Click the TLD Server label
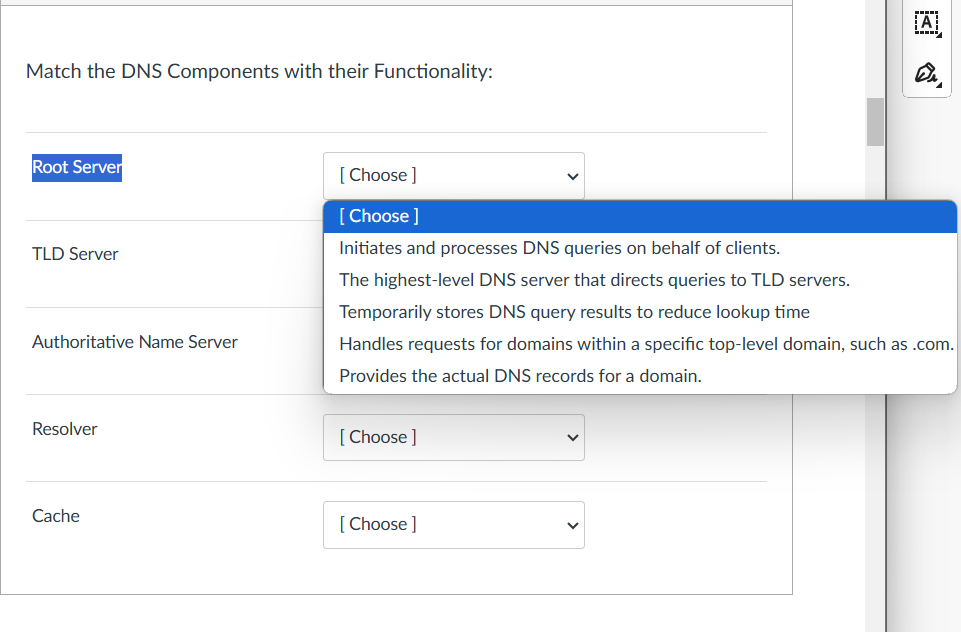Viewport: 961px width, 632px height. 74,254
